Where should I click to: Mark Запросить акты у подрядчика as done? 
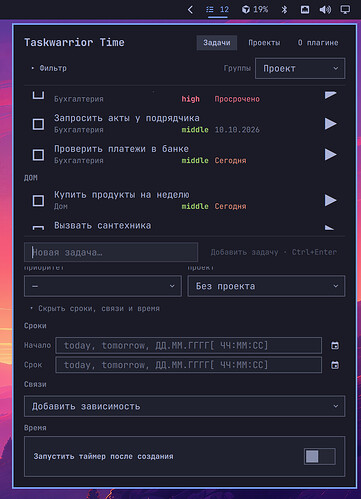click(38, 124)
